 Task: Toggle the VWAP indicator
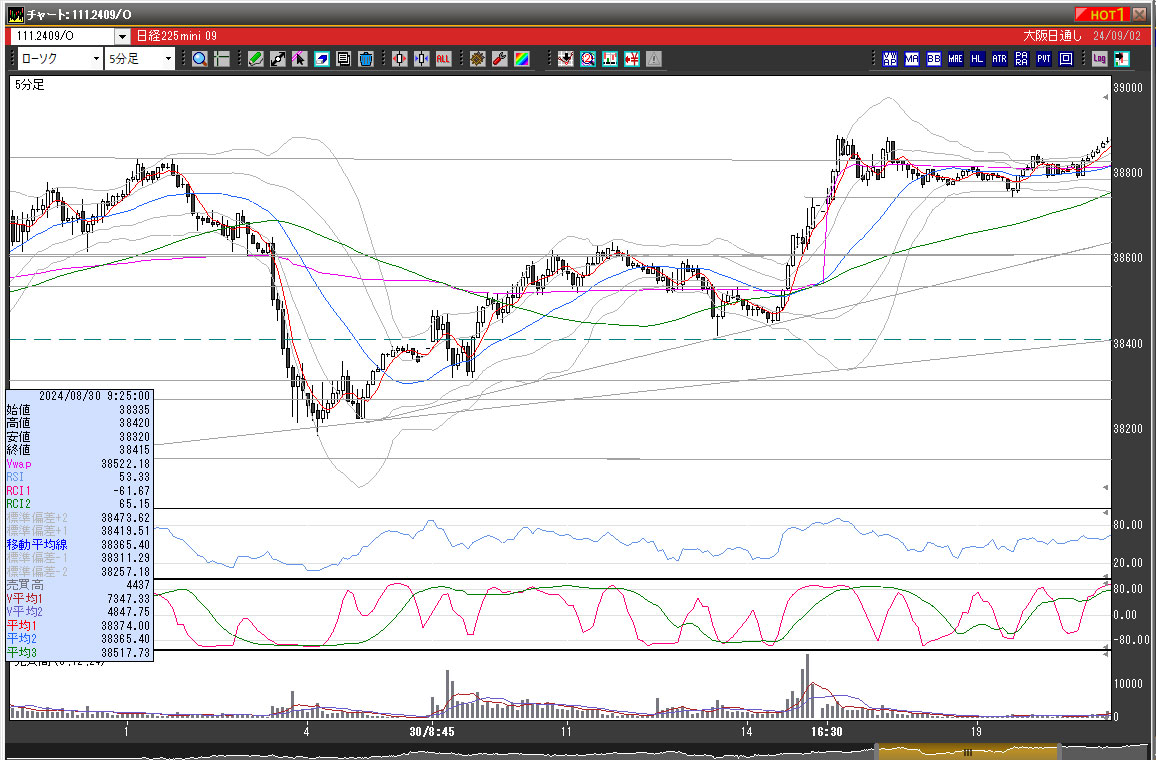pos(890,59)
